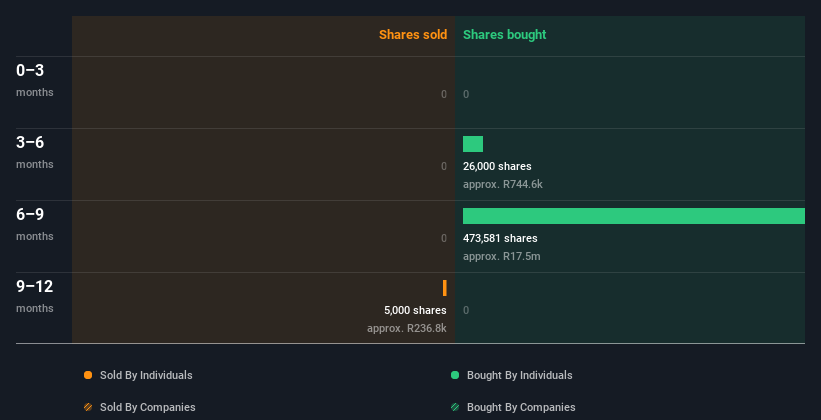Click the striped Bought By Companies legend dot

pyautogui.click(x=455, y=407)
